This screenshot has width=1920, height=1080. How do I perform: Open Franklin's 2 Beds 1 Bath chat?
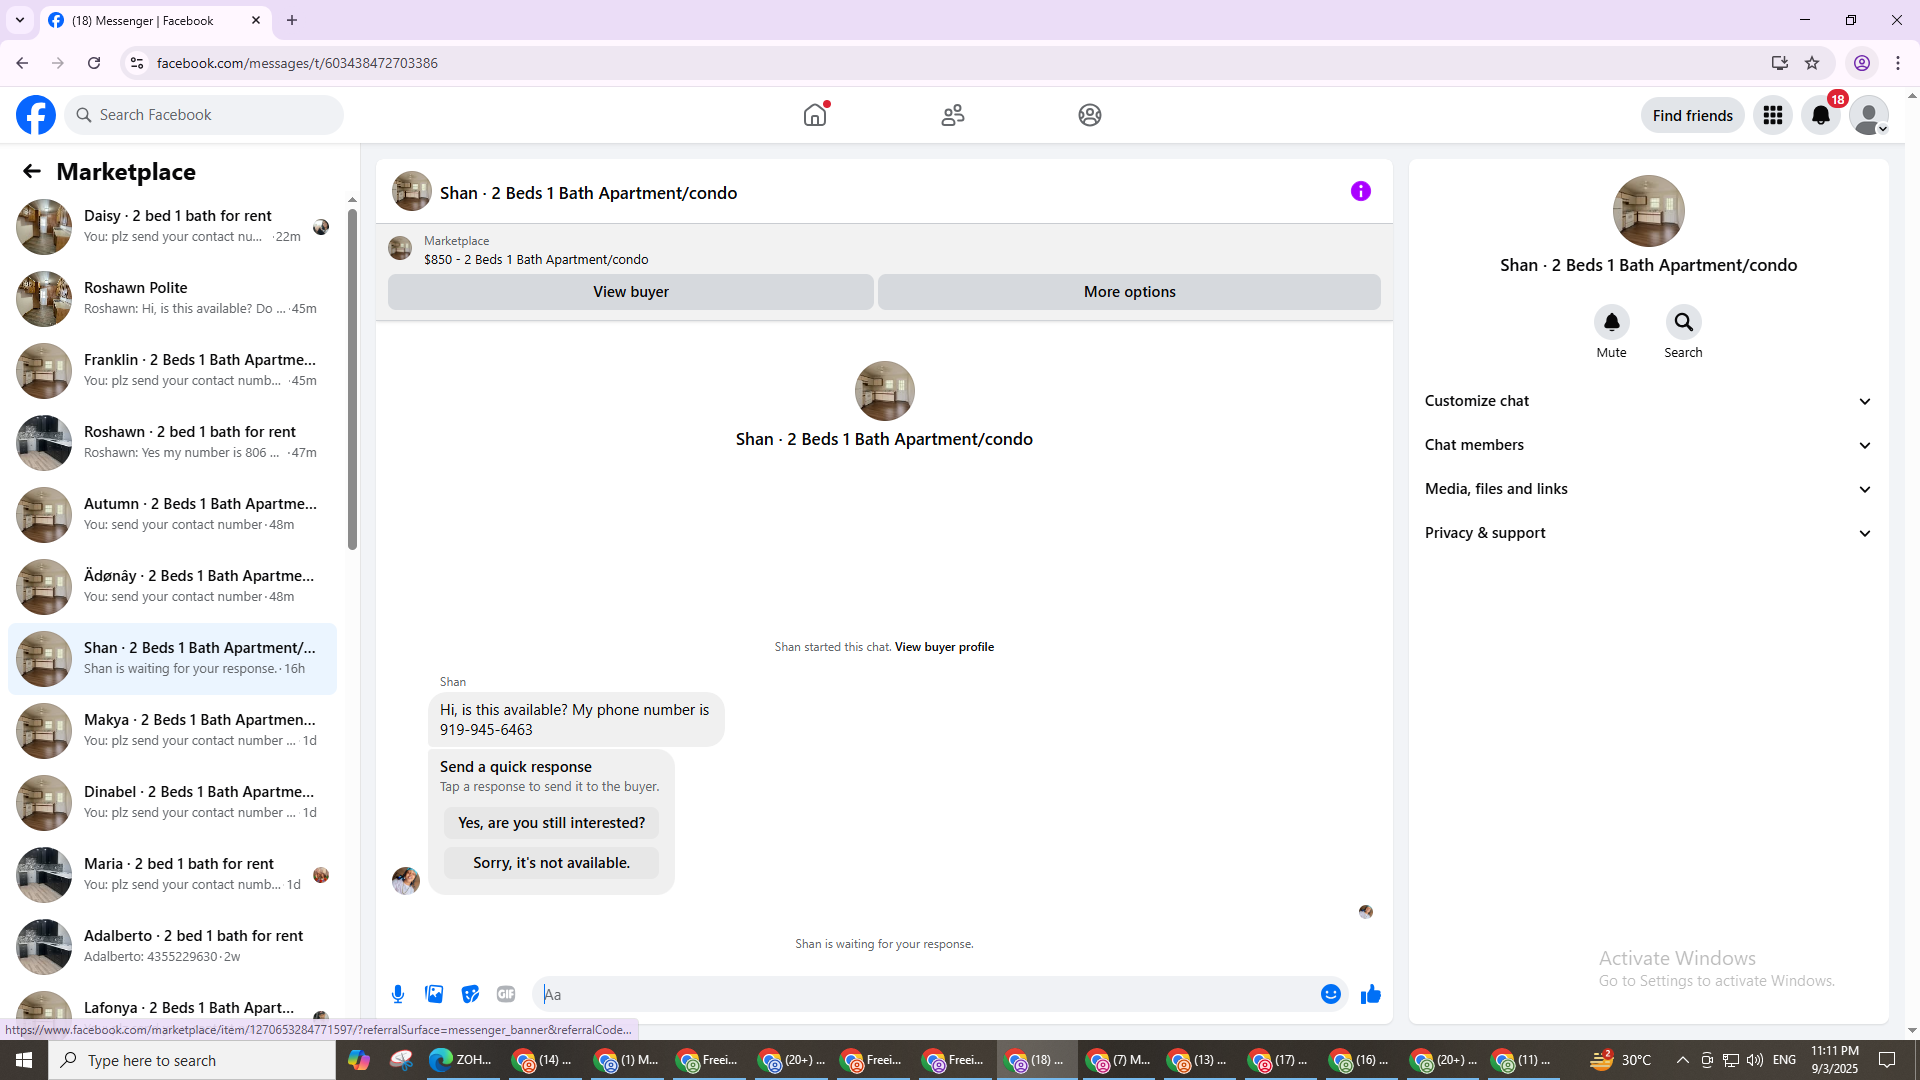click(172, 371)
